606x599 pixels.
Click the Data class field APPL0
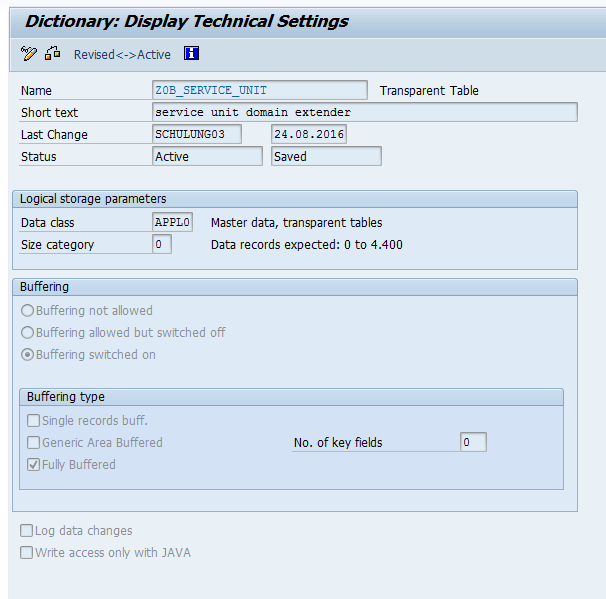click(x=172, y=223)
